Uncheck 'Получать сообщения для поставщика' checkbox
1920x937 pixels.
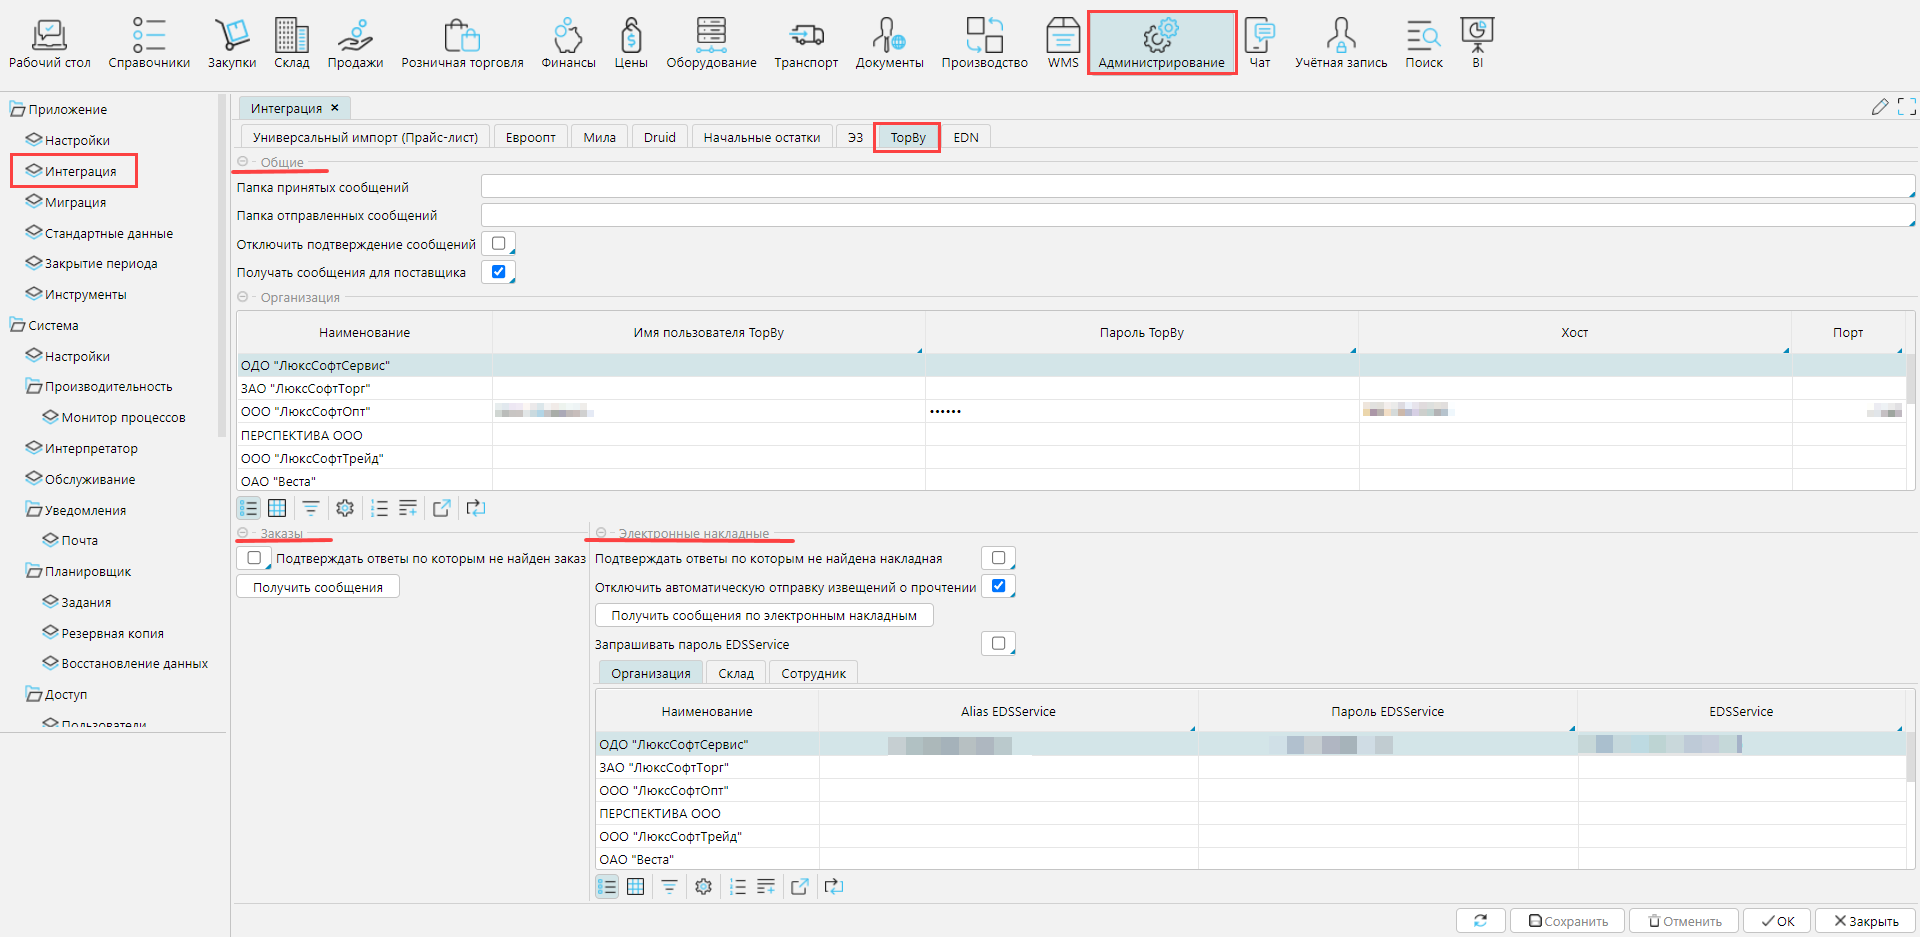pyautogui.click(x=498, y=272)
